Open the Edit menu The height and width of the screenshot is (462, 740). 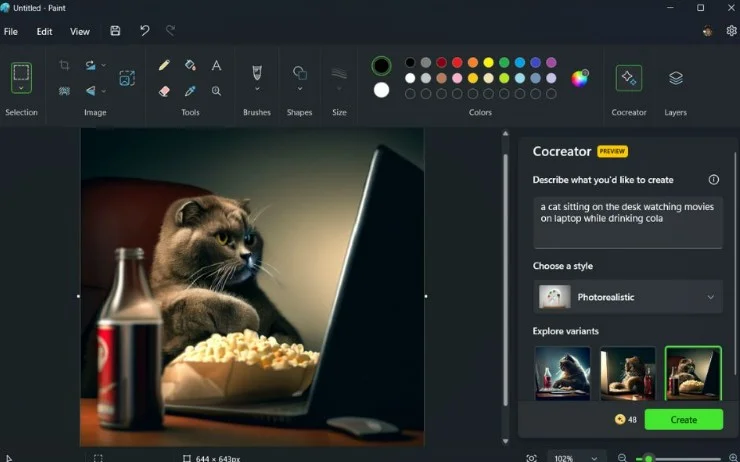[44, 32]
